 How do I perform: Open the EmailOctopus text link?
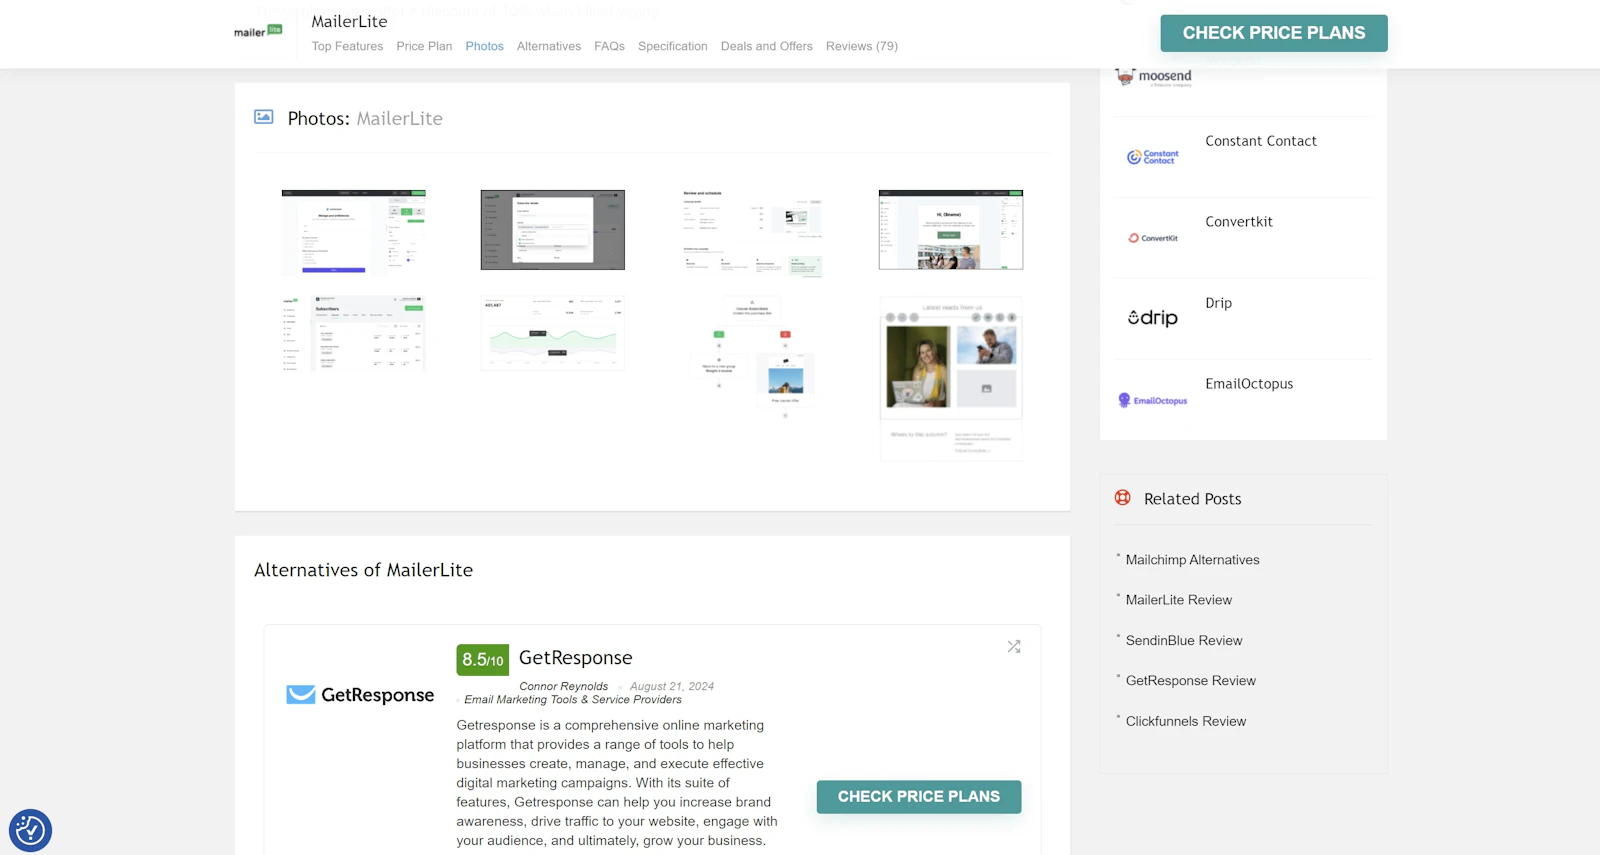pyautogui.click(x=1249, y=384)
